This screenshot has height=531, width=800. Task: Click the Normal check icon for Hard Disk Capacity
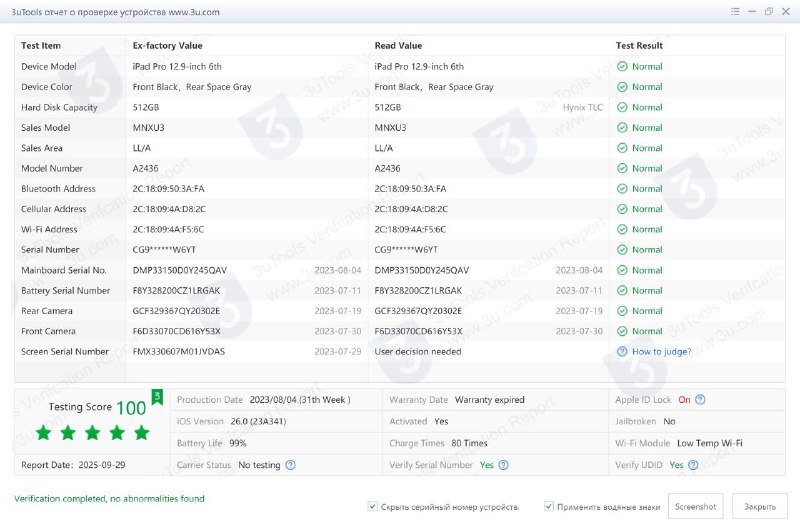tap(622, 108)
